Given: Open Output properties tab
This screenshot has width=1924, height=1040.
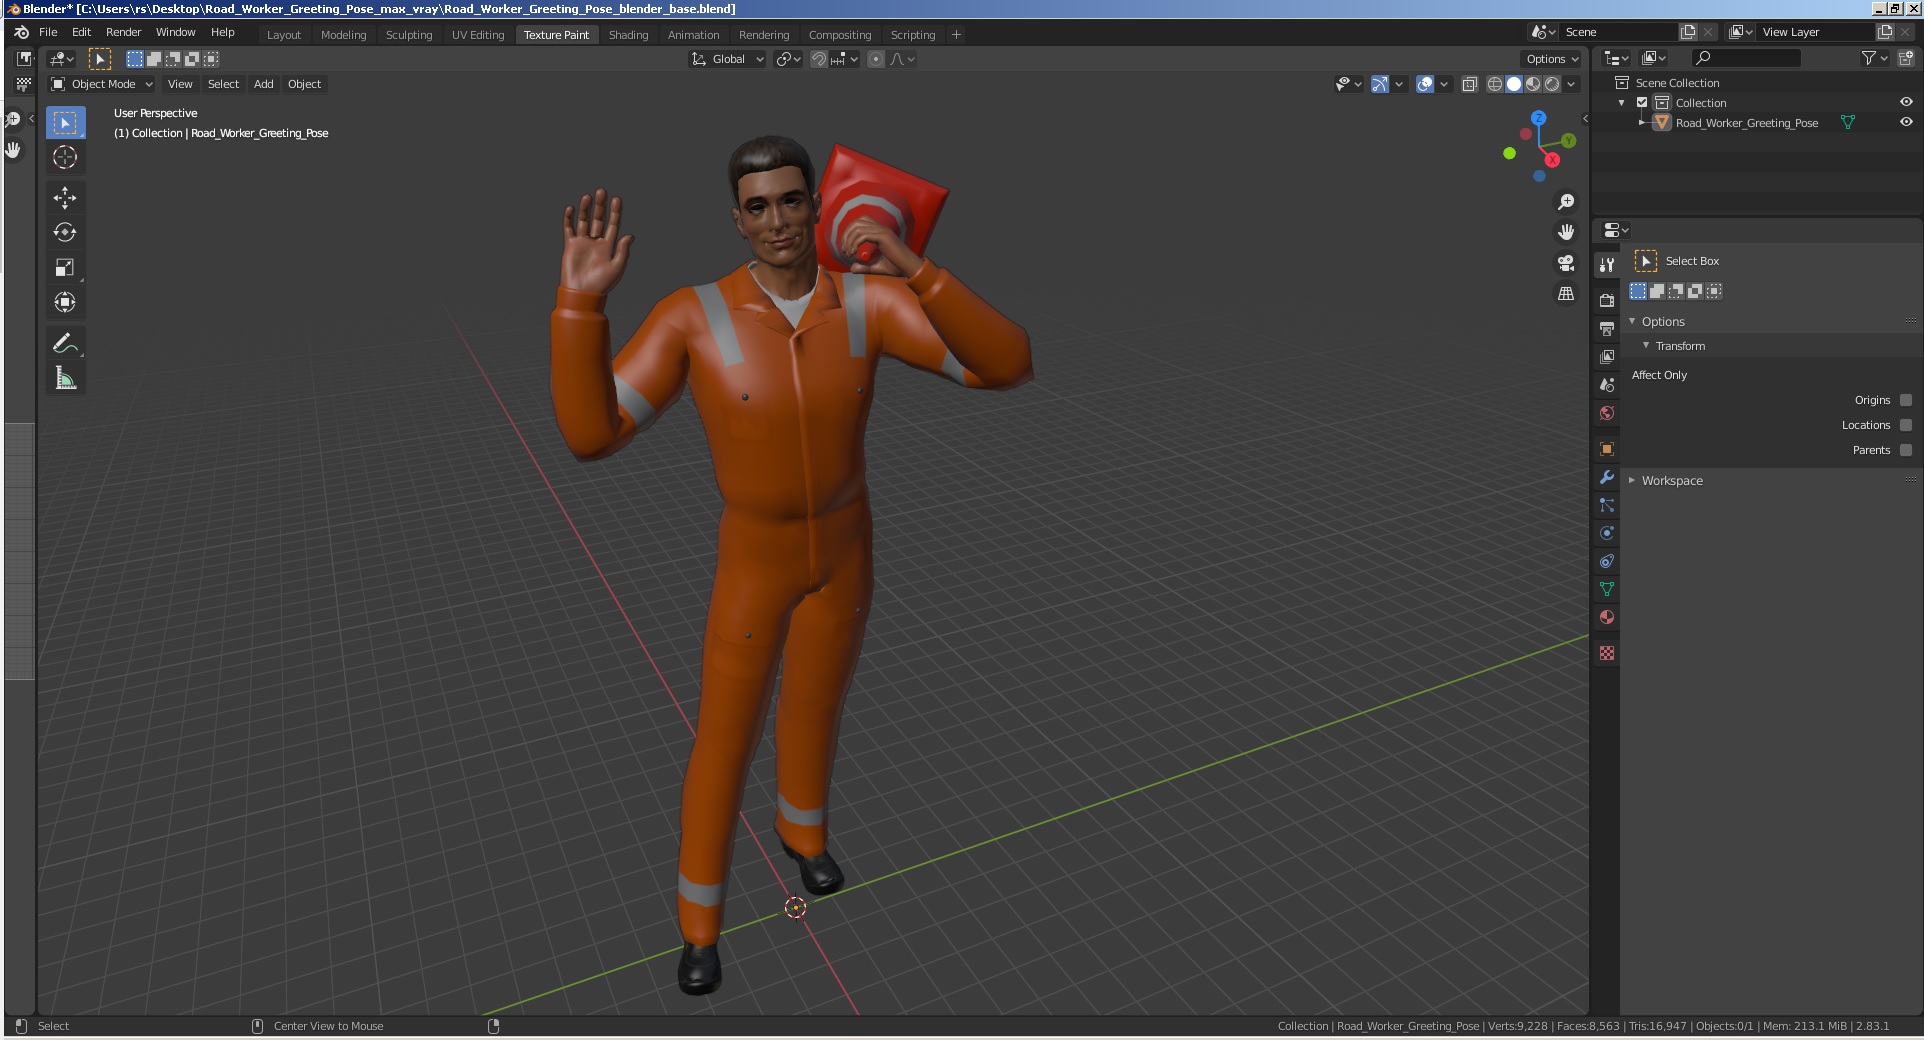Looking at the screenshot, I should pos(1607,328).
